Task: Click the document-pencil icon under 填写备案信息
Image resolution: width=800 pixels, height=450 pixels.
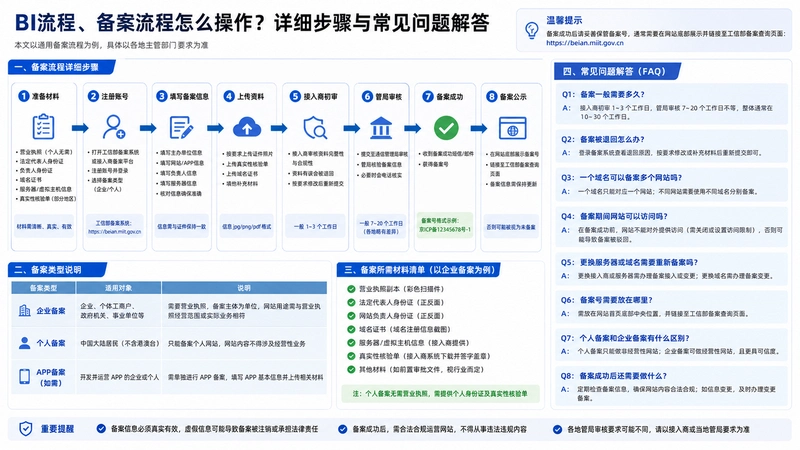Action: click(181, 128)
